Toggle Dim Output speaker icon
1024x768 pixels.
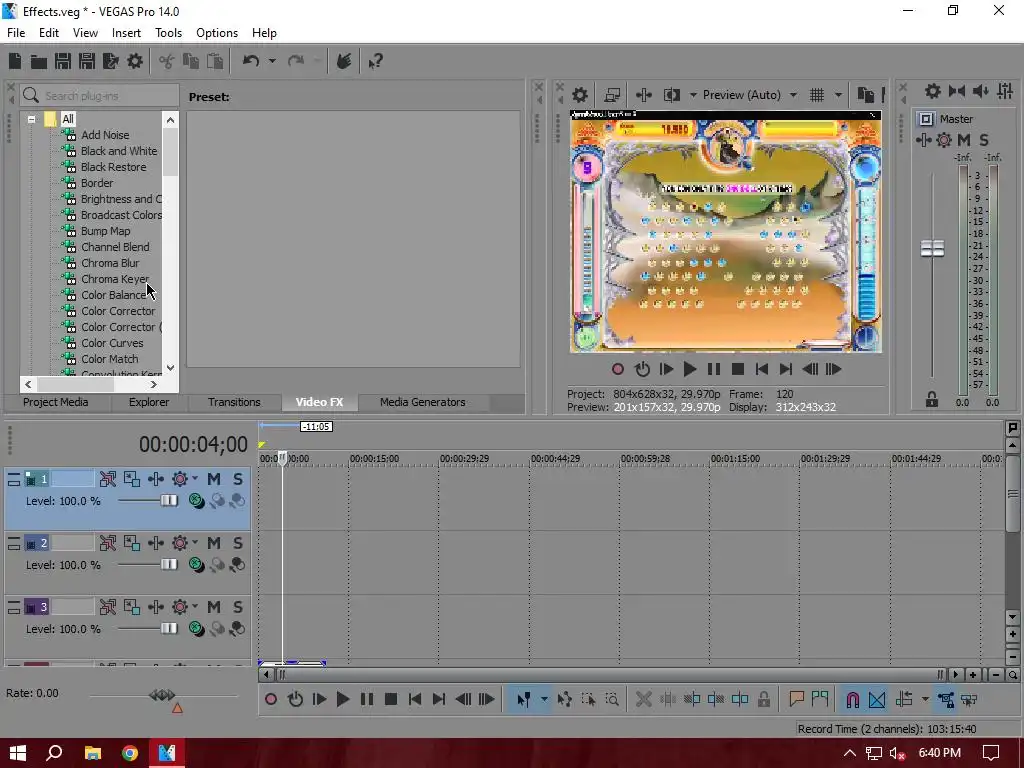[x=981, y=91]
